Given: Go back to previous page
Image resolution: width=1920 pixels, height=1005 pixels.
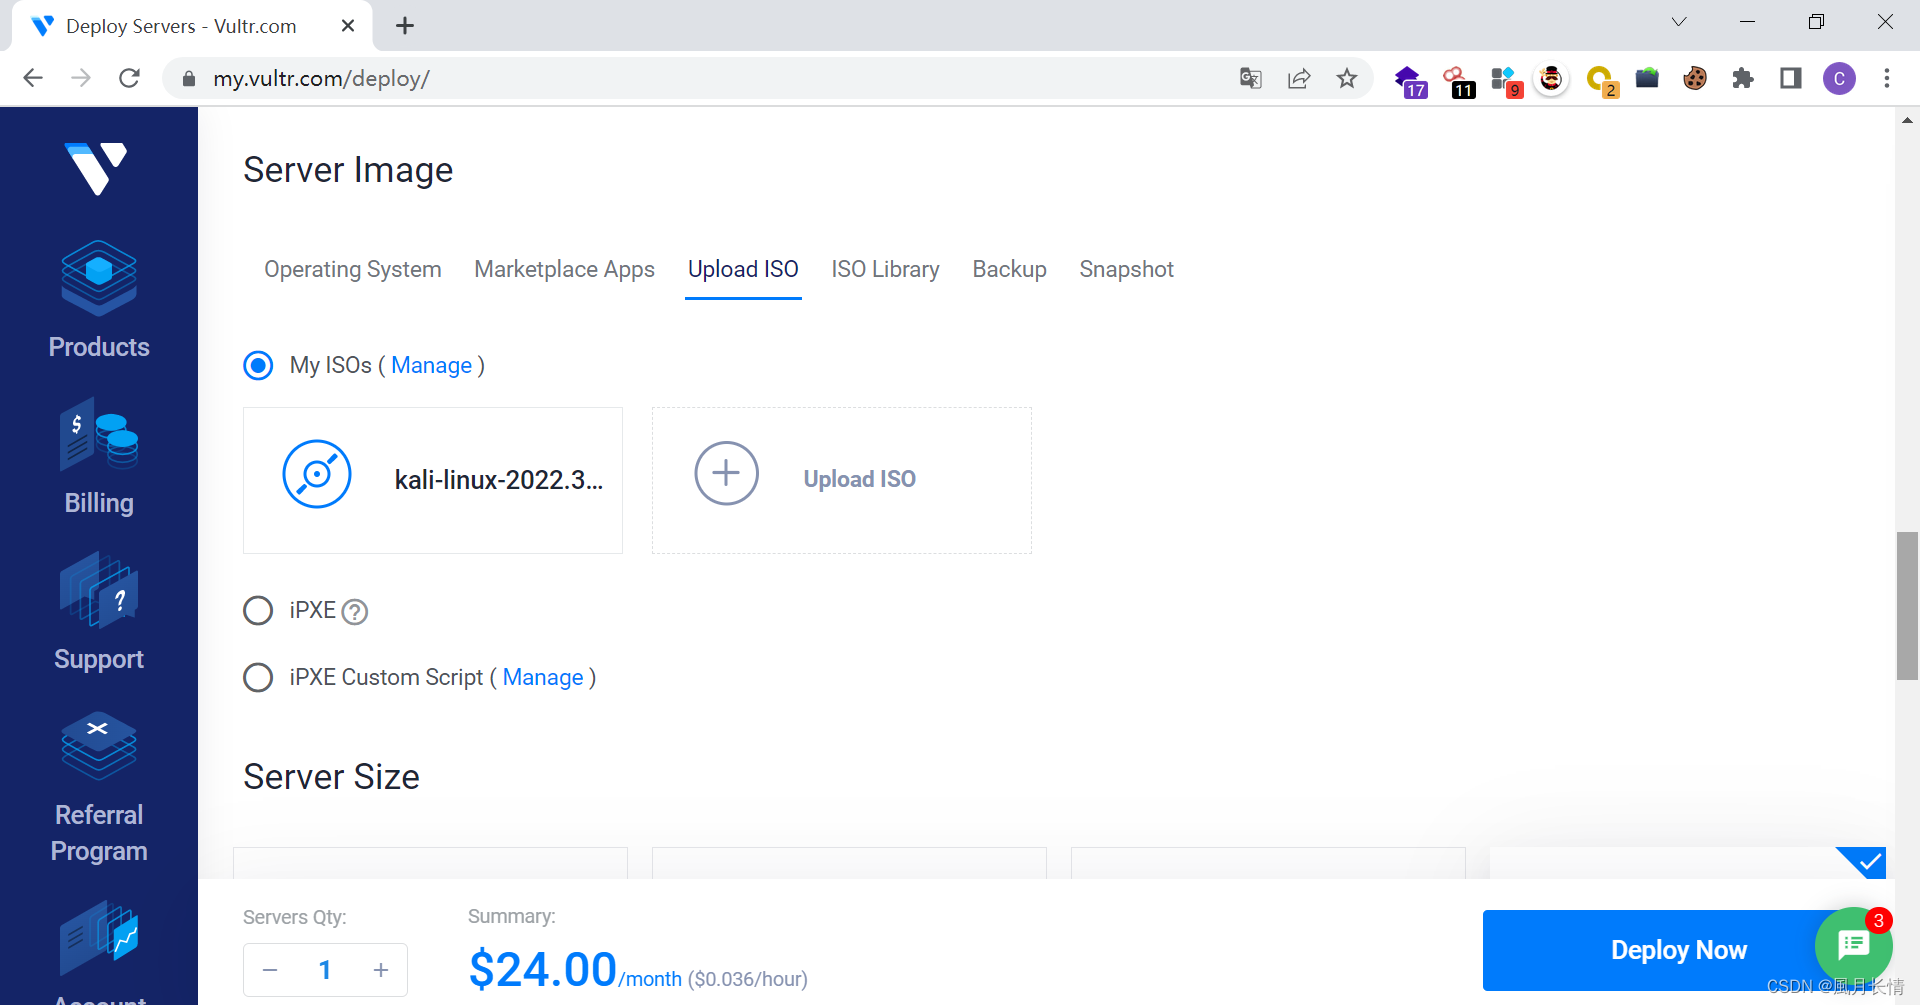Looking at the screenshot, I should (x=33, y=78).
